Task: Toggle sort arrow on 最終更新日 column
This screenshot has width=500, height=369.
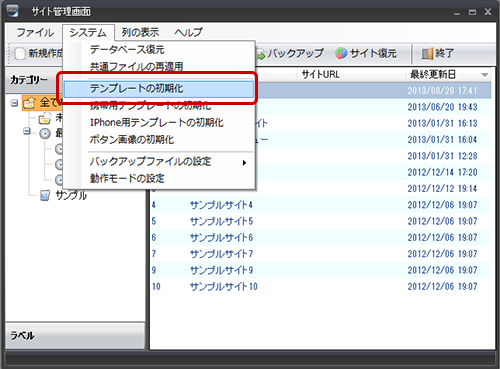Action: [x=485, y=75]
